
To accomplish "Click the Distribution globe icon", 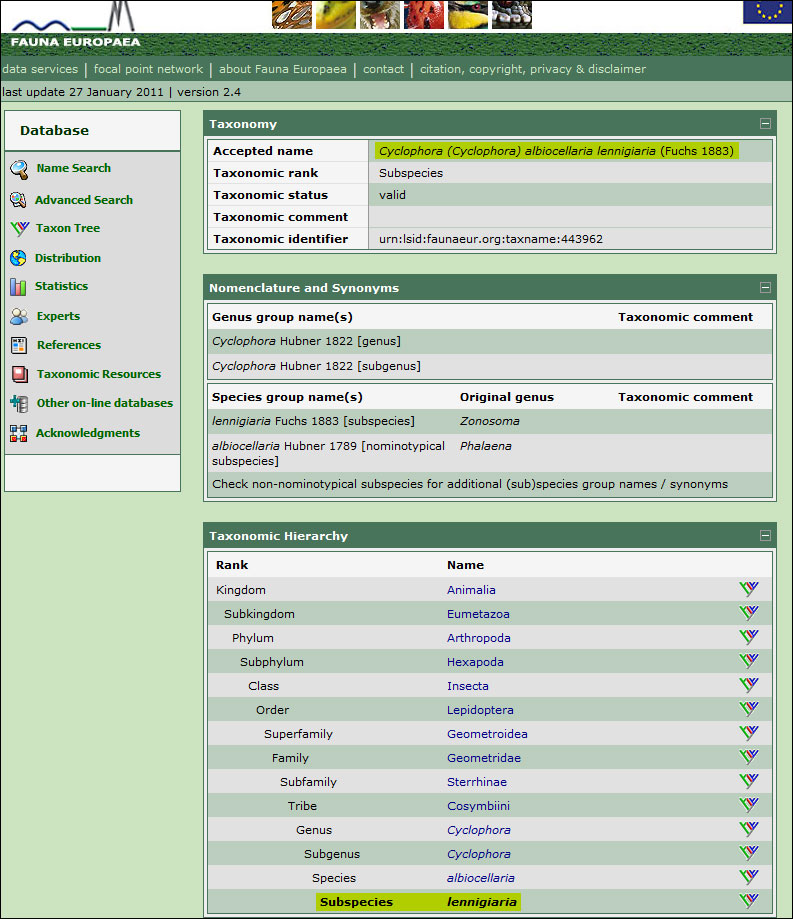I will tap(18, 258).
